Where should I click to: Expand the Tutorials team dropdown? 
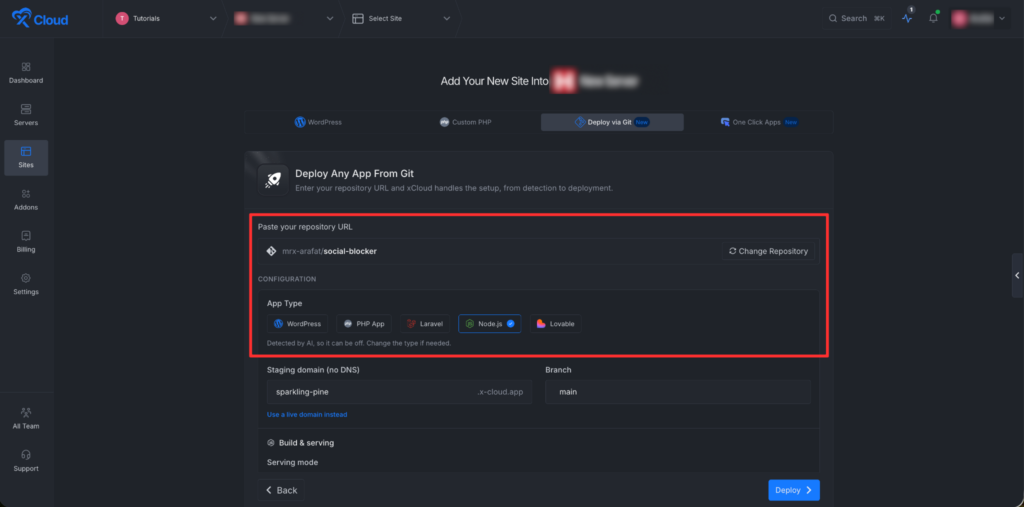[167, 18]
